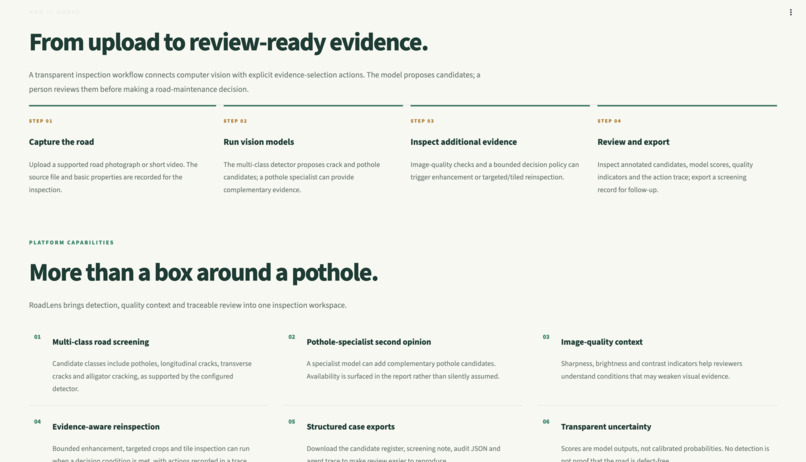Click the "STEP 03" label

pyautogui.click(x=422, y=121)
